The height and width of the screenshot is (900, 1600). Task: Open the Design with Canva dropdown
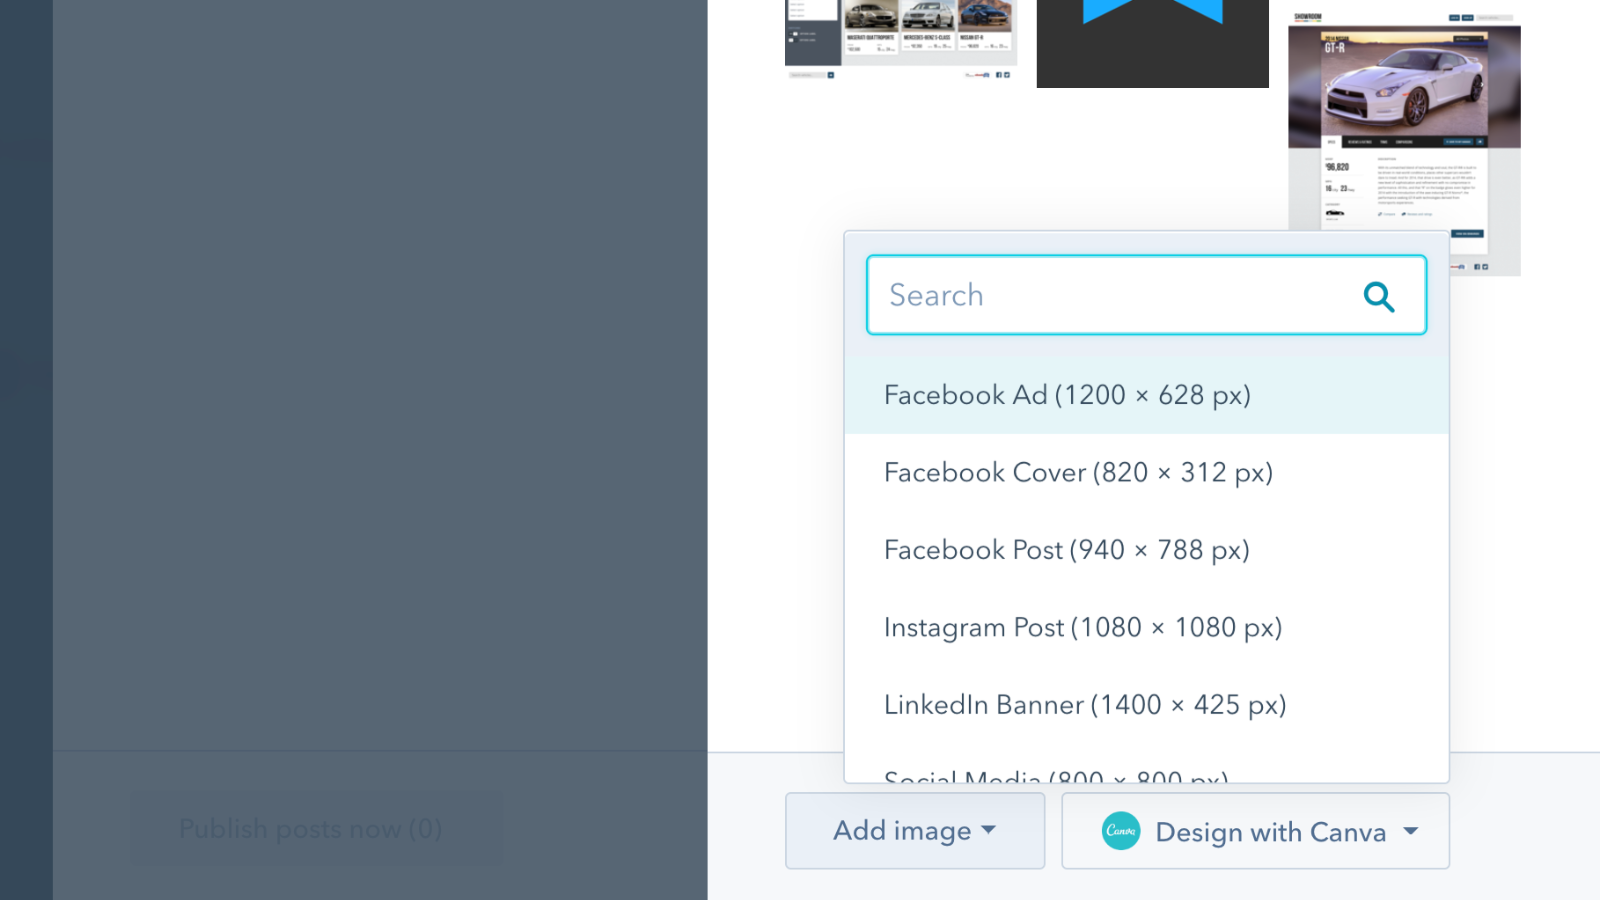1255,831
